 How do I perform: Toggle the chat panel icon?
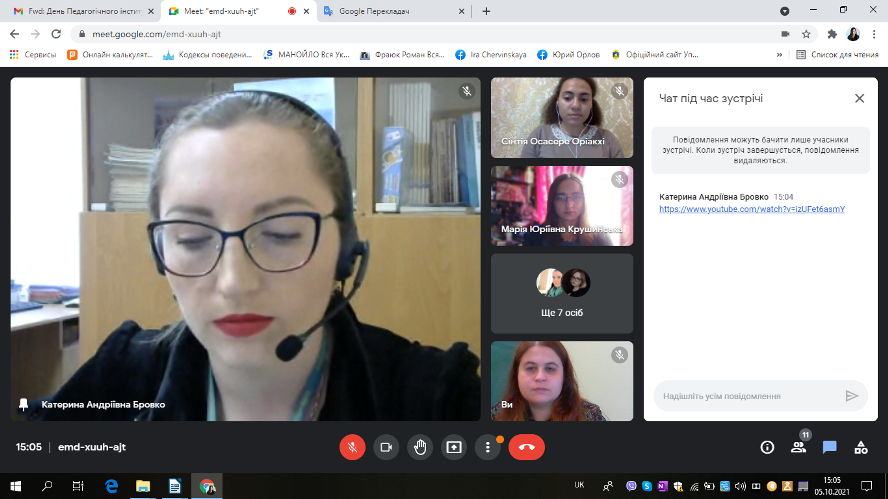pos(830,447)
